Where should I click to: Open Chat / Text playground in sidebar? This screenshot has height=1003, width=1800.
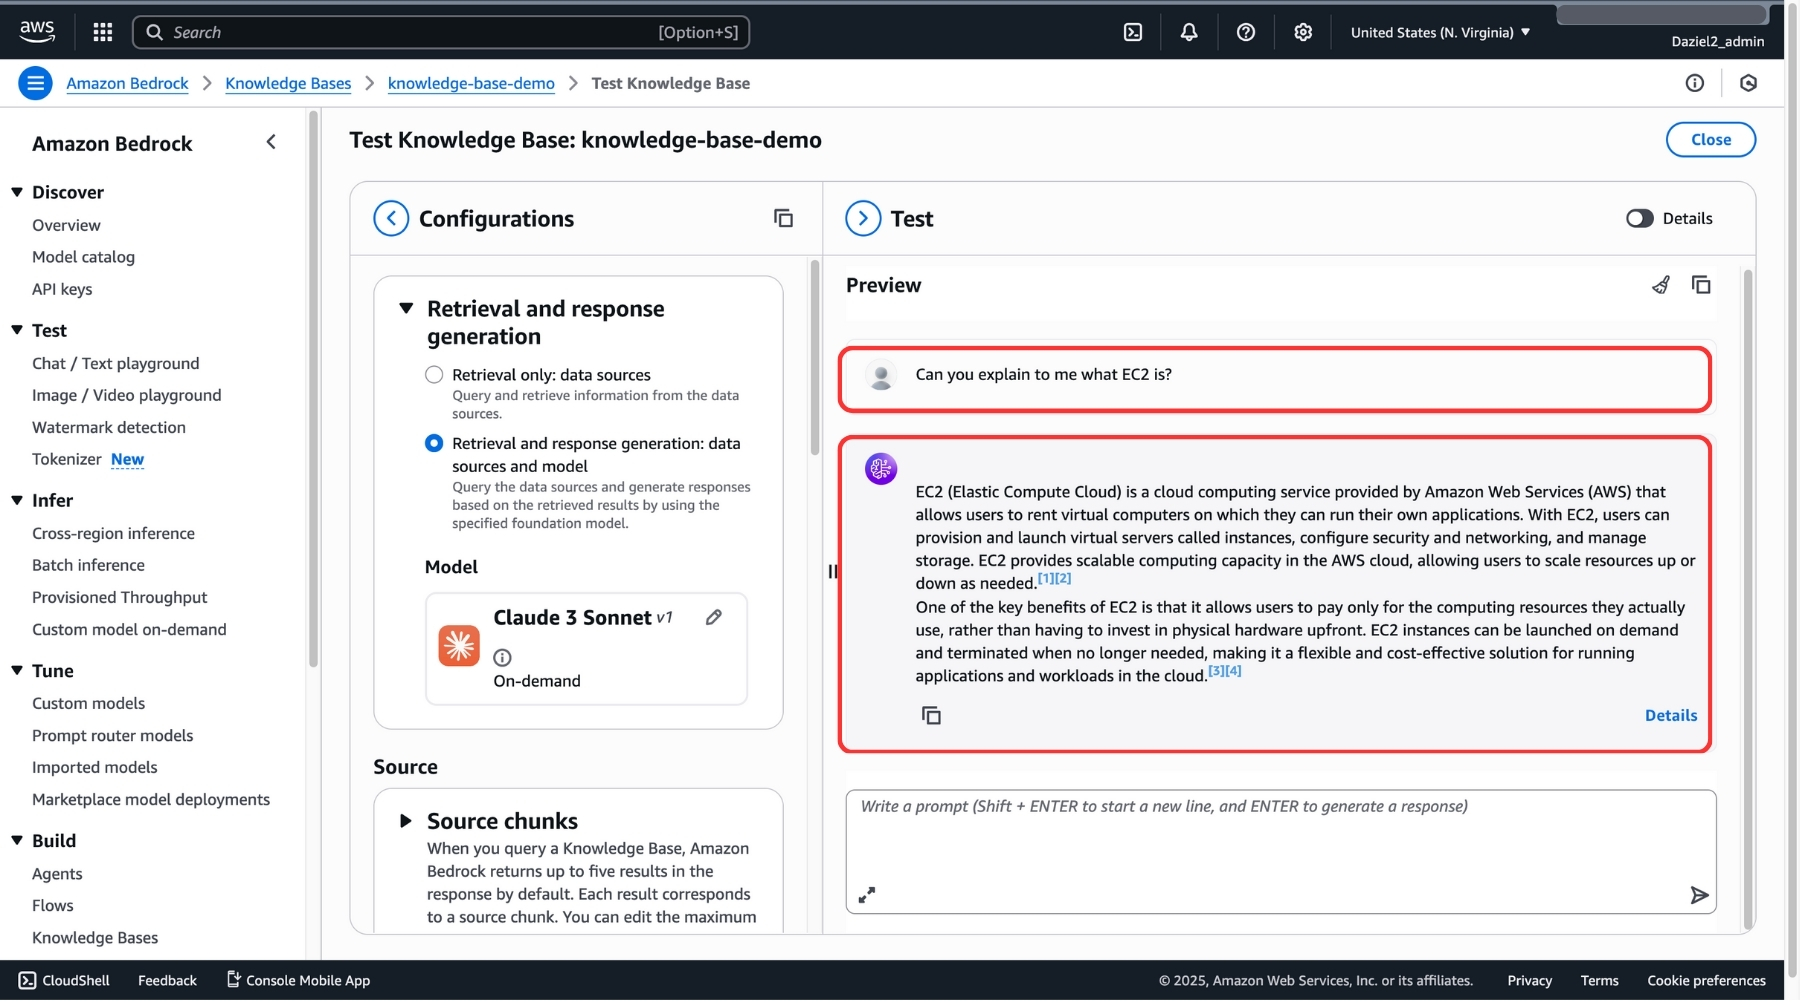point(115,364)
